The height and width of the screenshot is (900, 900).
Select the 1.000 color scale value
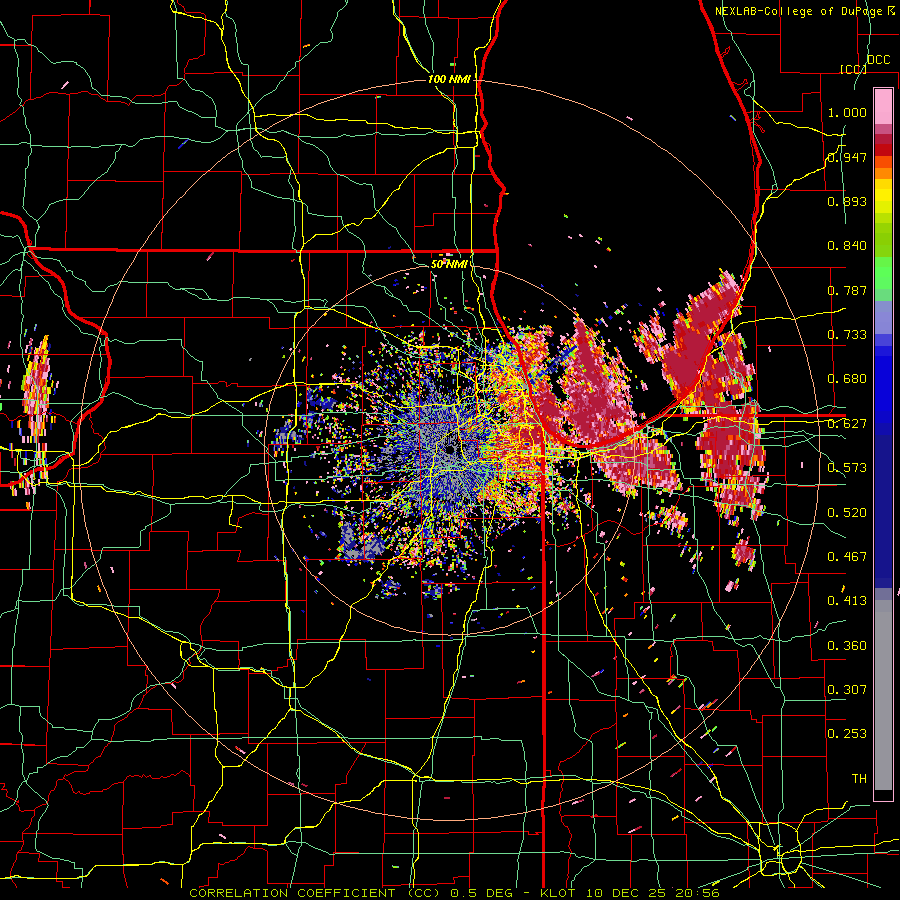click(x=847, y=112)
